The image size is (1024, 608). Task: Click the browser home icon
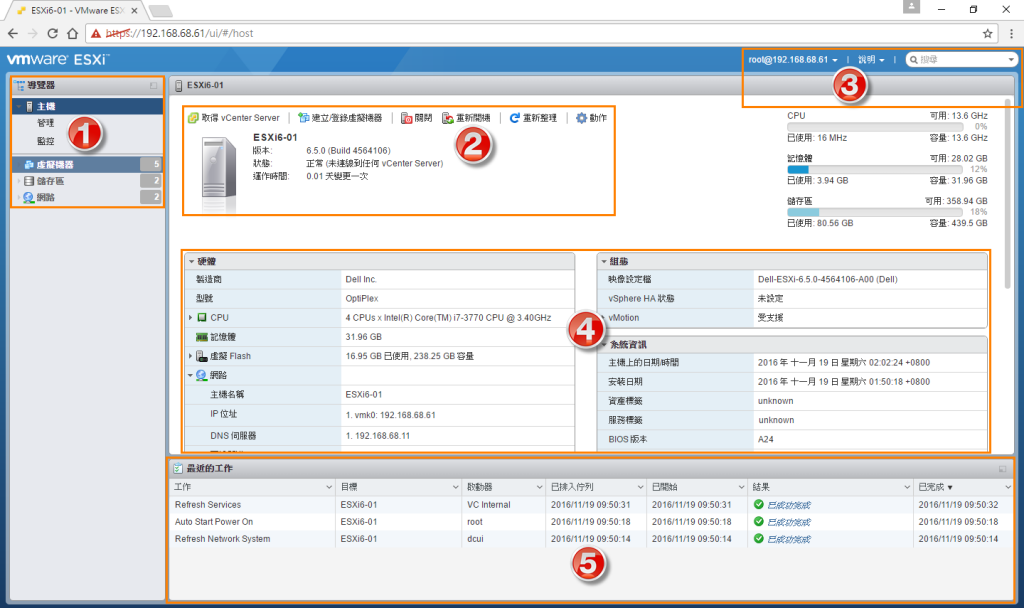click(72, 33)
